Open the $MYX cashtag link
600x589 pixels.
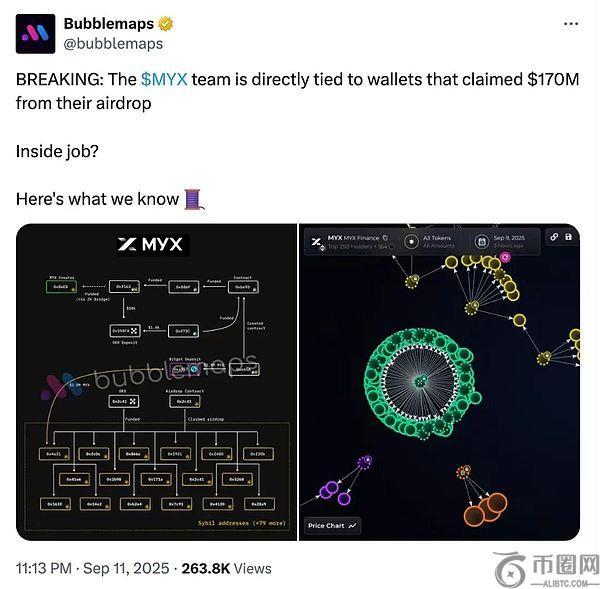click(x=164, y=80)
